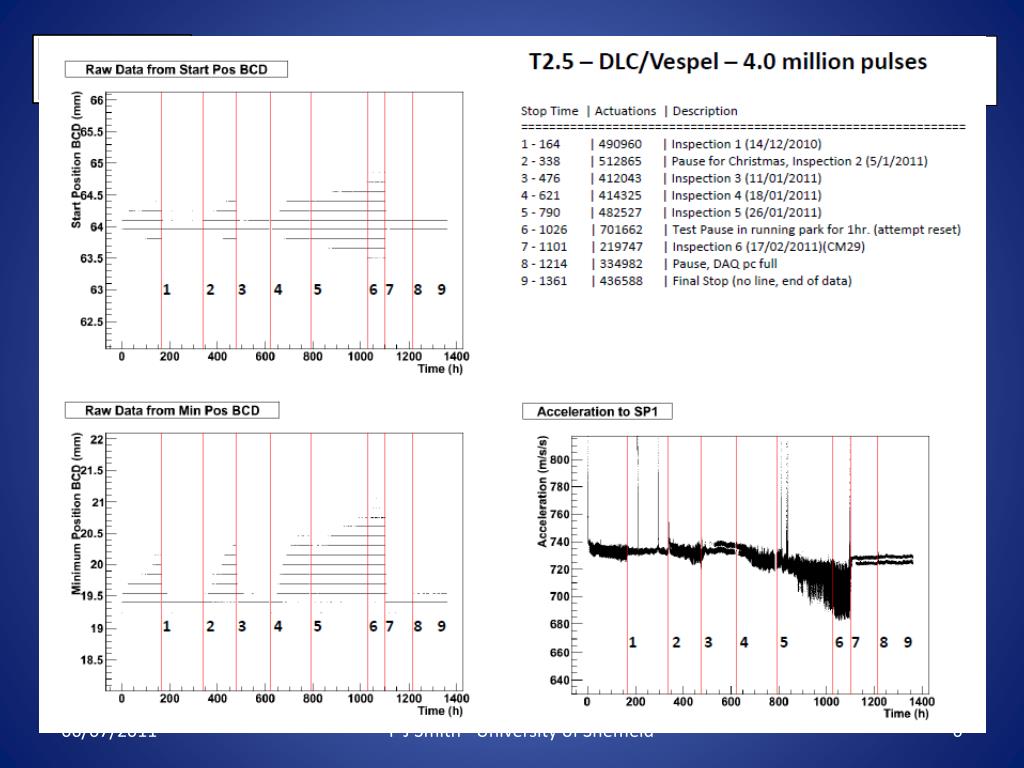Click the '780' tick on Acceleration axis
Screen dimensions: 1024x768
click(560, 487)
